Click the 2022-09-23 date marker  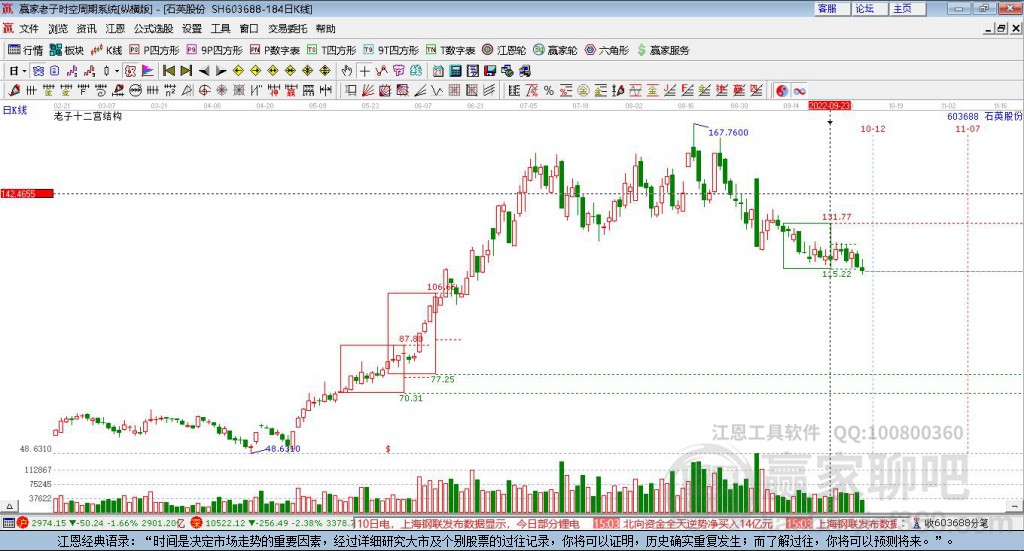click(x=829, y=105)
